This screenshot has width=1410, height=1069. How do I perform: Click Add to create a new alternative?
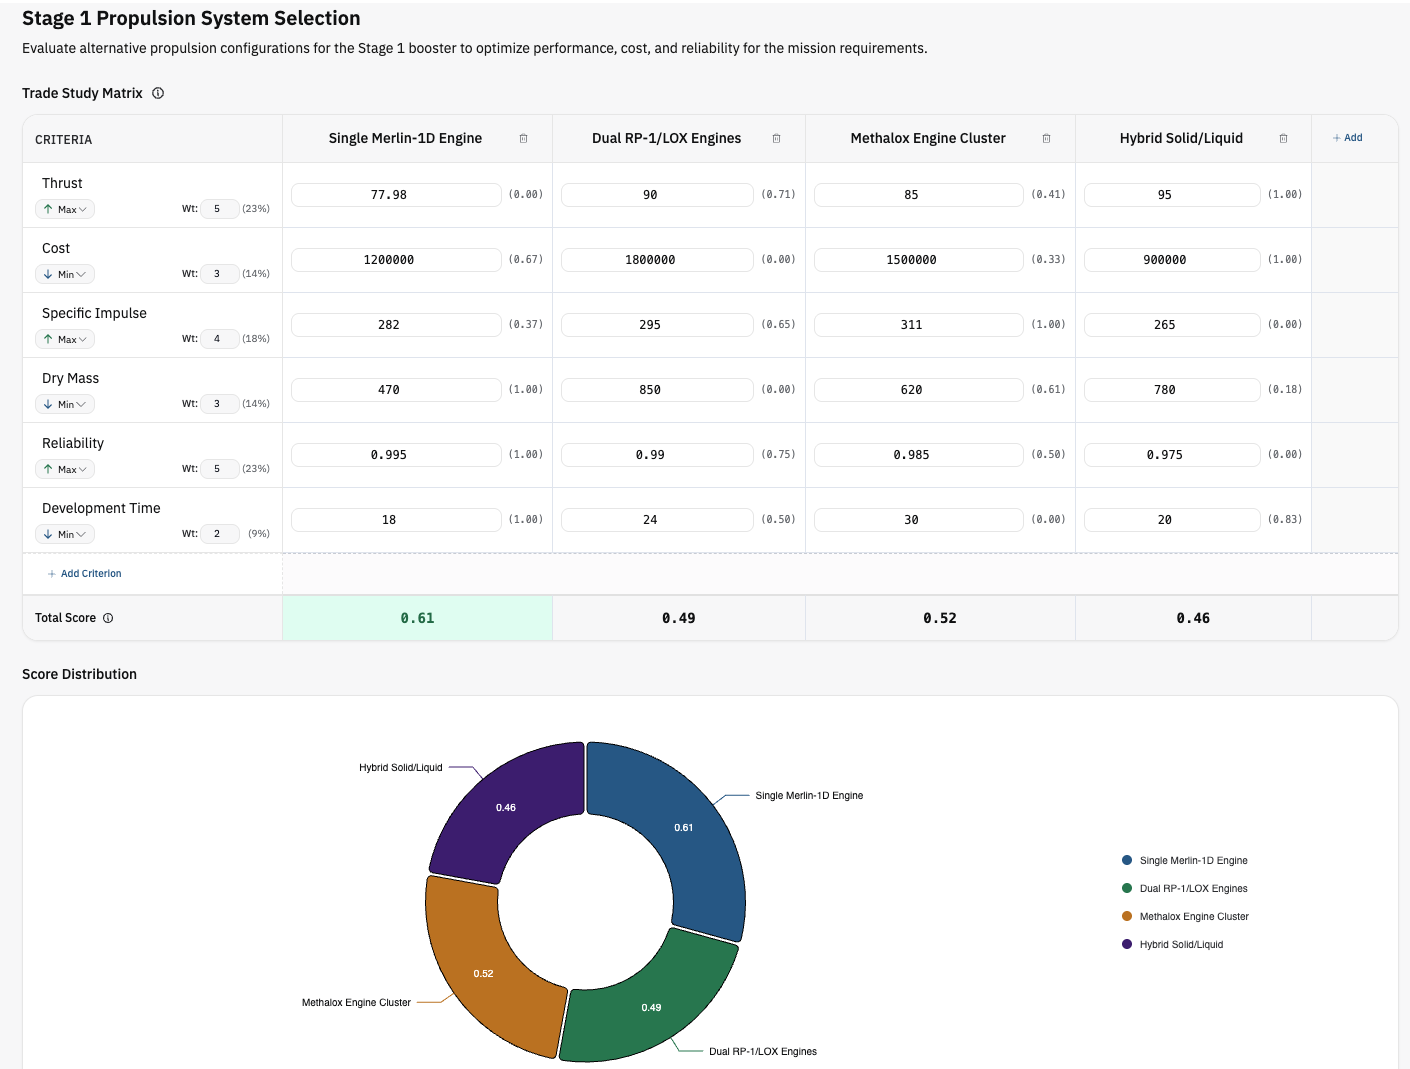1347,138
